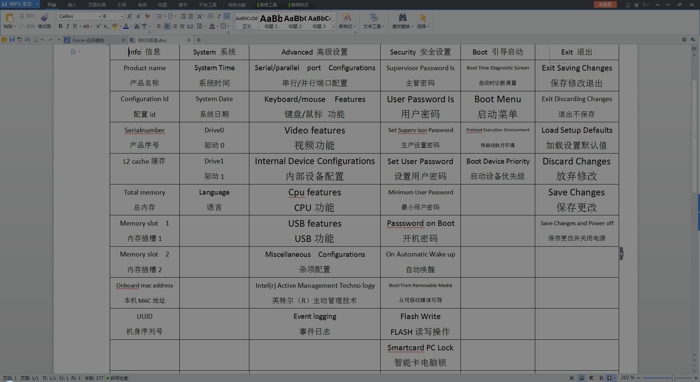700x382 pixels.
Task: Open the WPS application menu dropdown
Action: [38, 4]
